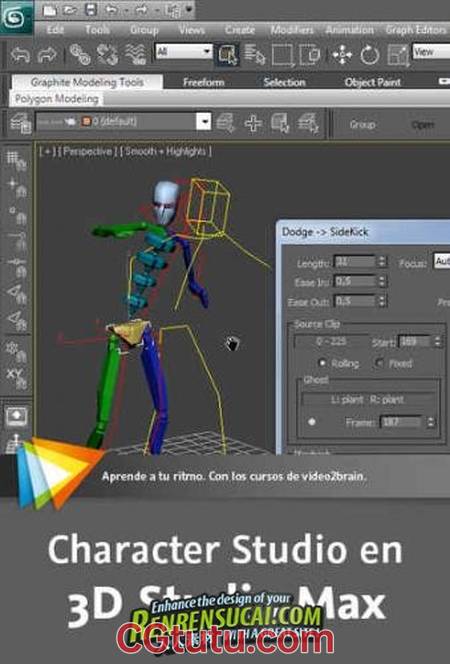Click Set Current Layer to Selection's Layer icon

tap(309, 123)
